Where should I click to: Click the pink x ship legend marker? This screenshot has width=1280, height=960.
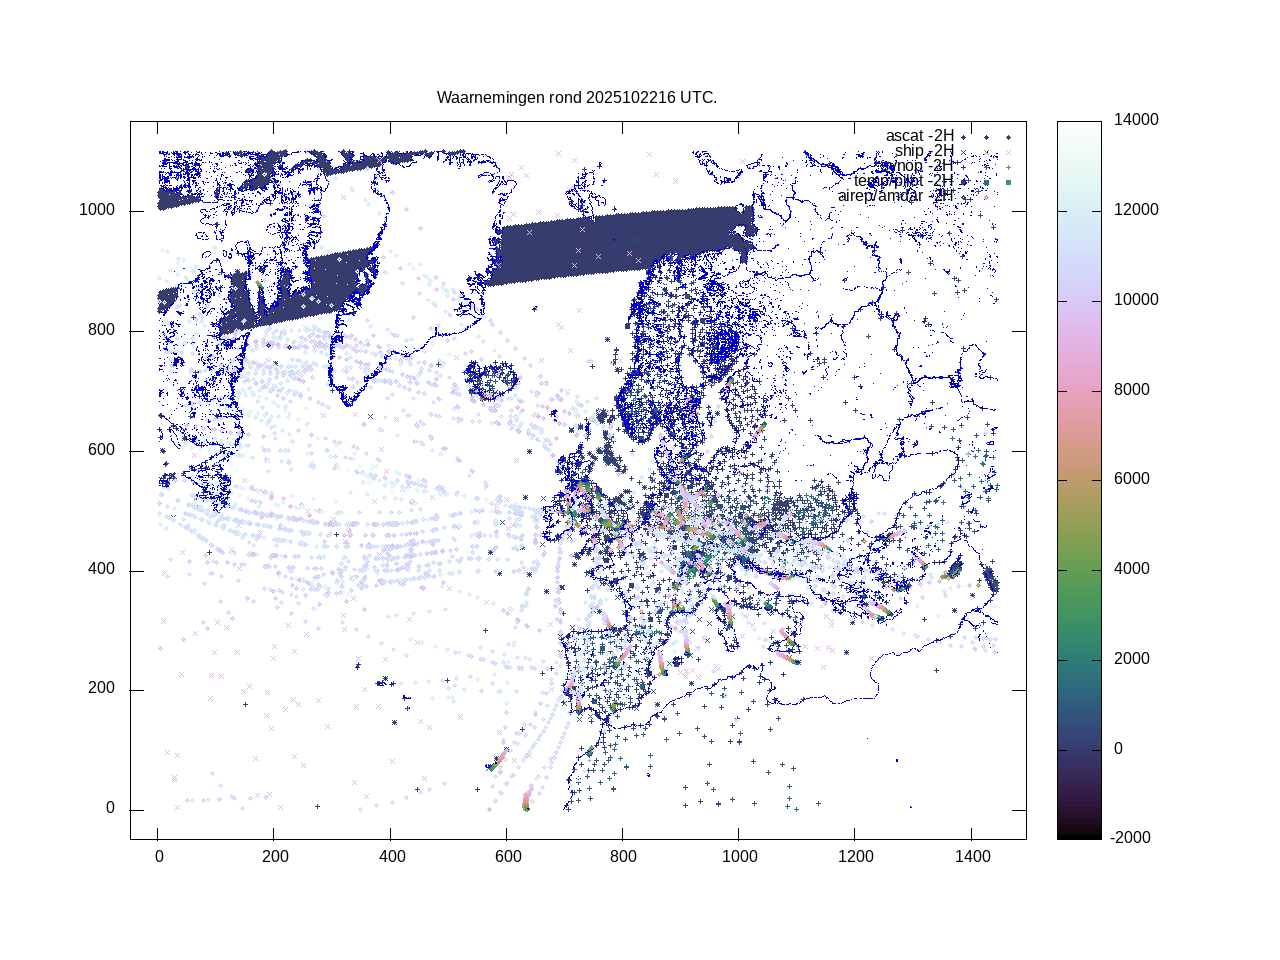point(1008,152)
